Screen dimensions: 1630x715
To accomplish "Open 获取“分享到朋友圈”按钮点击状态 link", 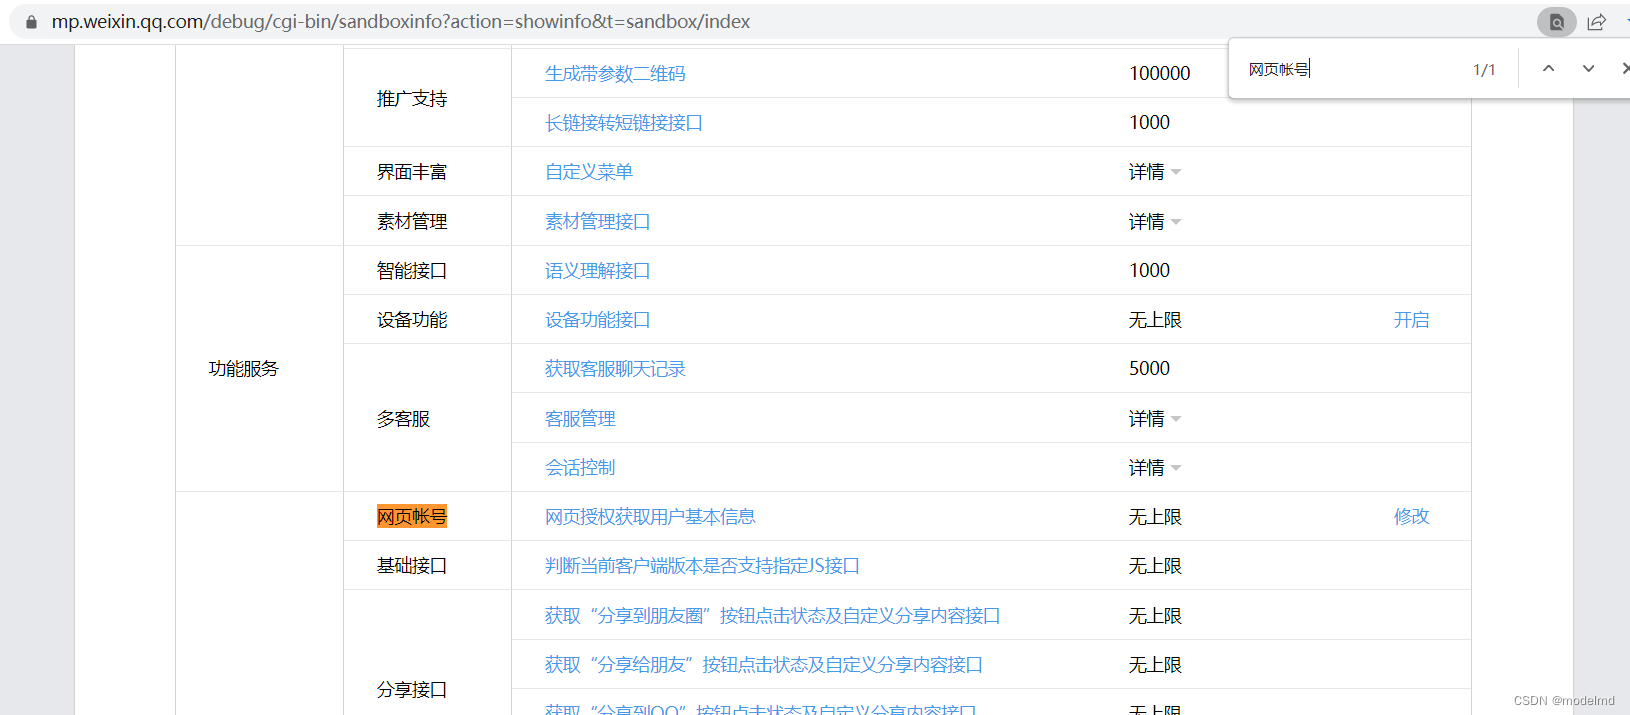I will (x=772, y=615).
